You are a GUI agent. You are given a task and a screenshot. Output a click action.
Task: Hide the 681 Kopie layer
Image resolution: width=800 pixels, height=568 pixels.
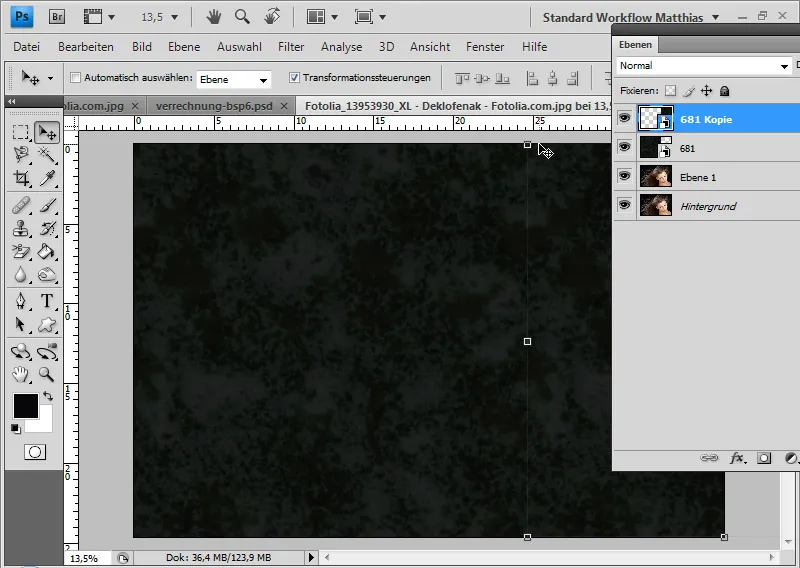click(x=624, y=118)
